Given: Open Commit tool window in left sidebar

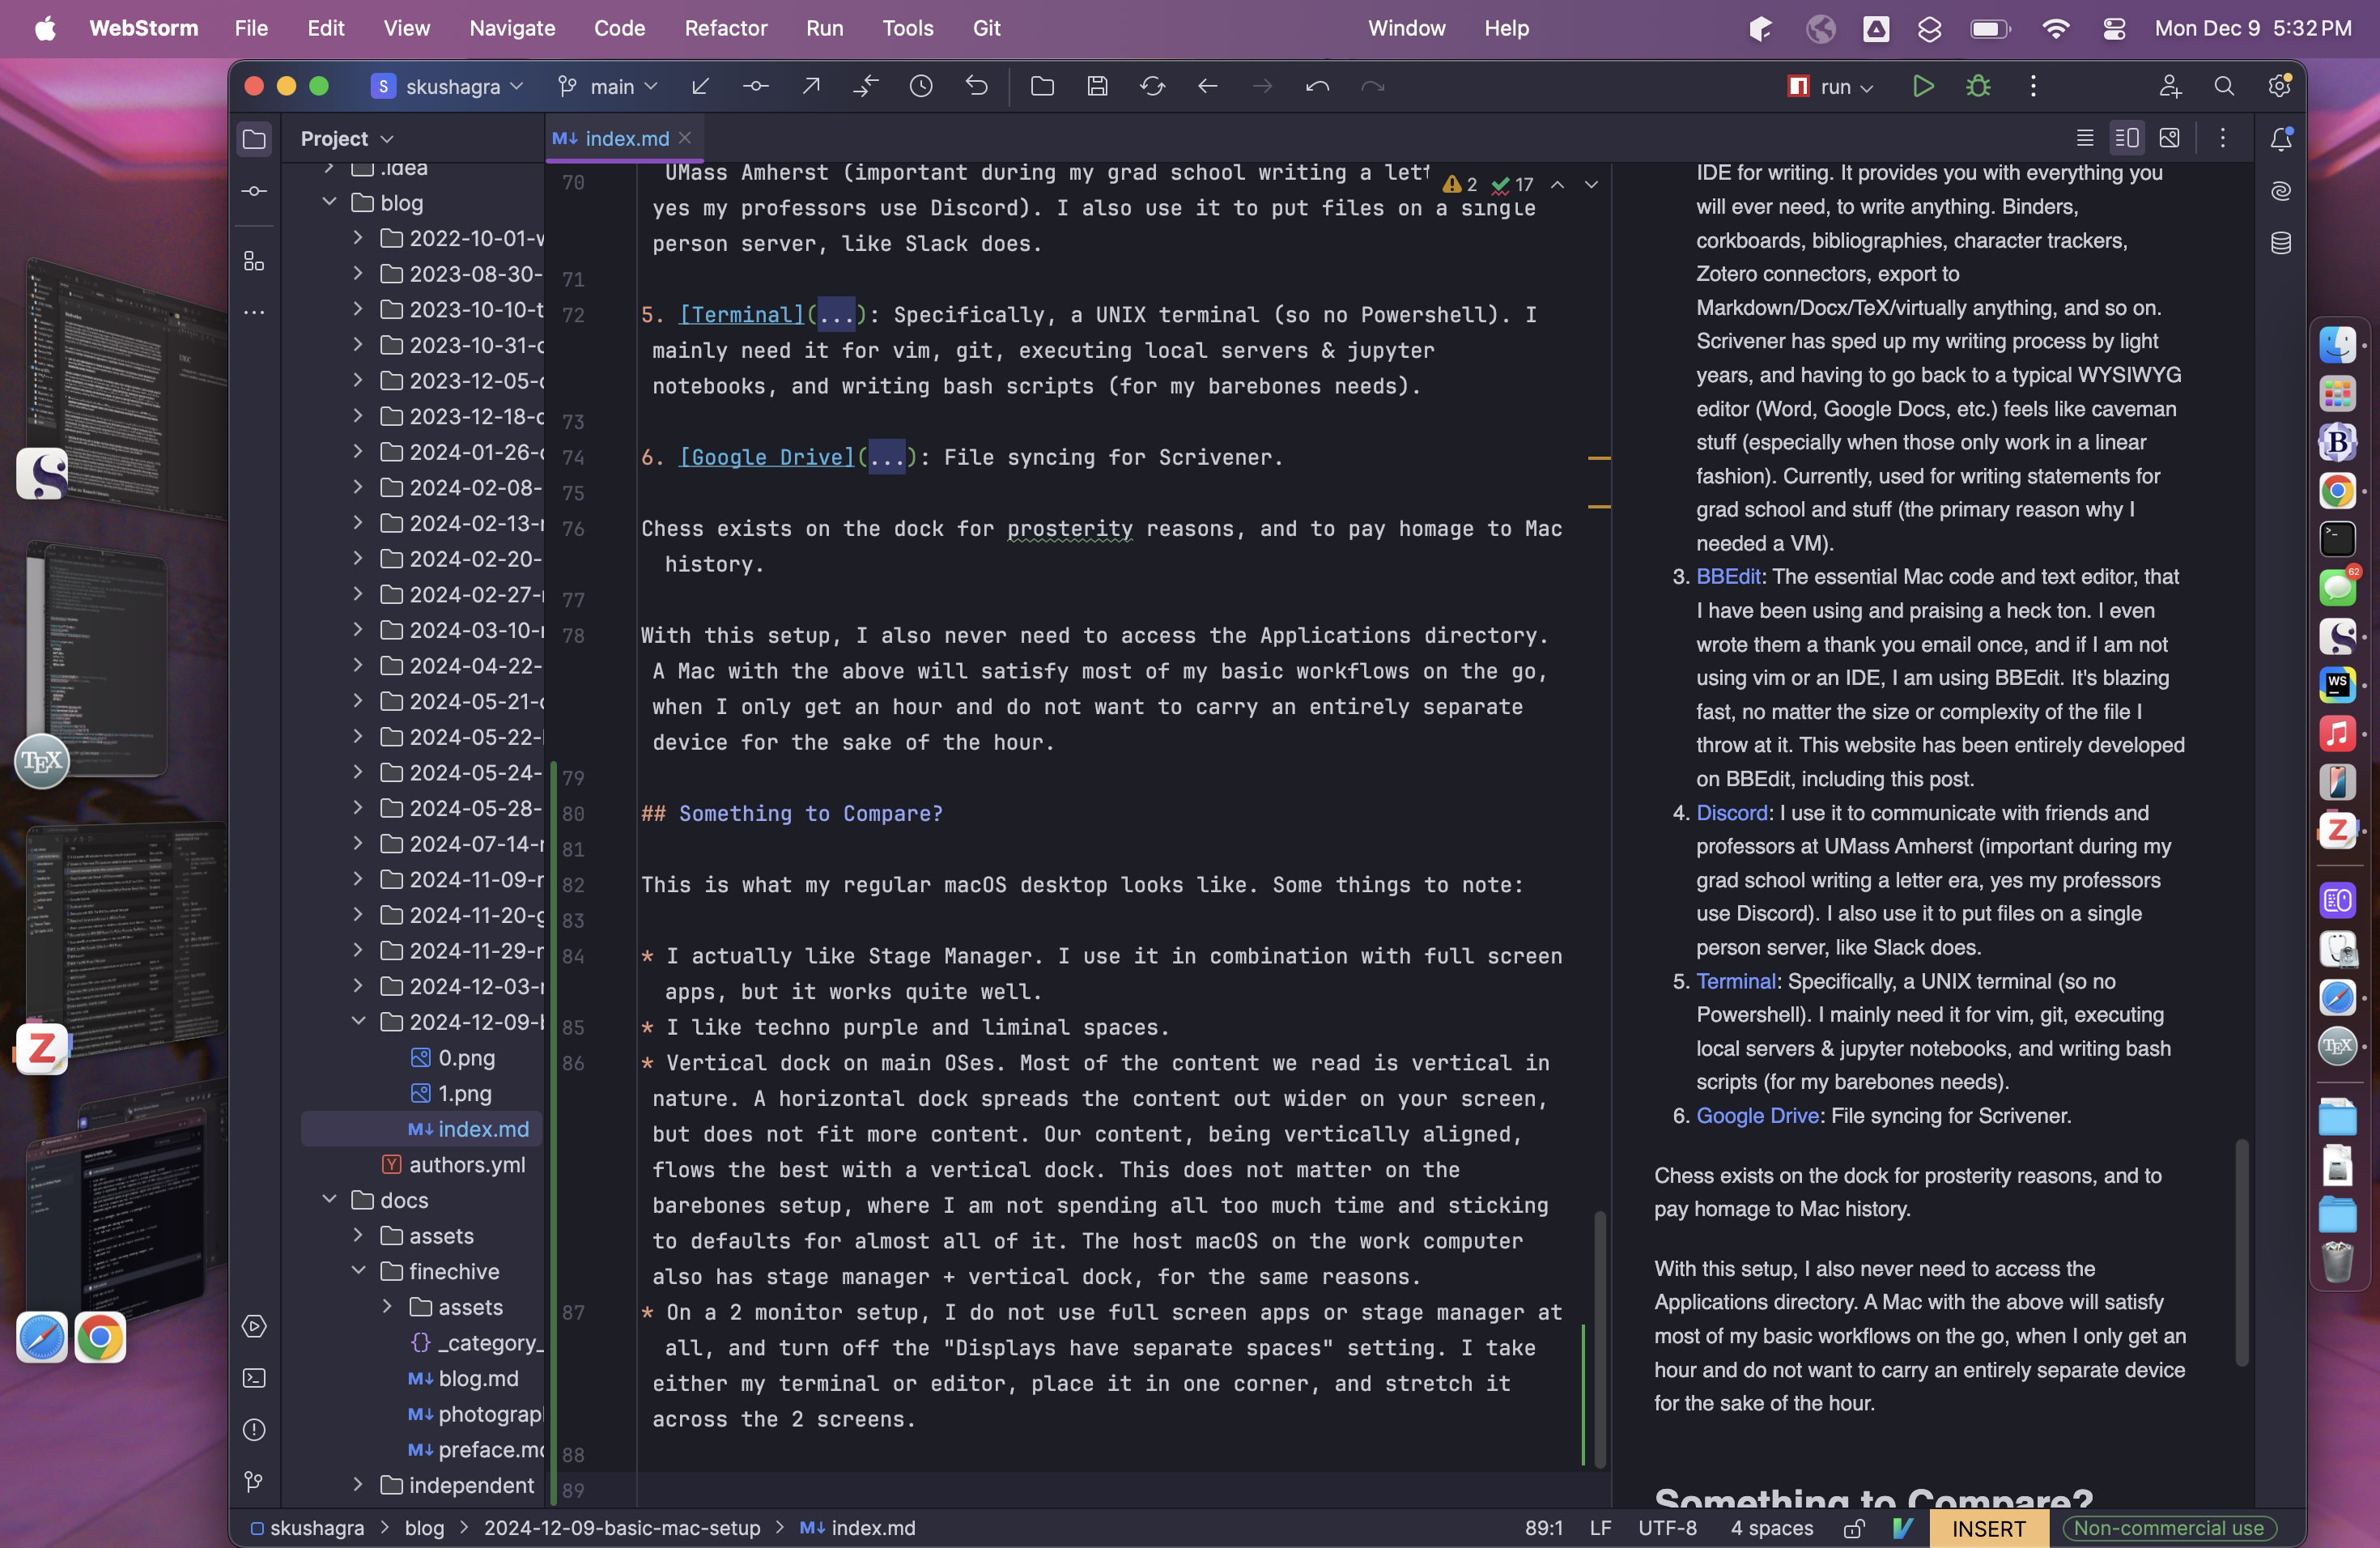Looking at the screenshot, I should [254, 191].
